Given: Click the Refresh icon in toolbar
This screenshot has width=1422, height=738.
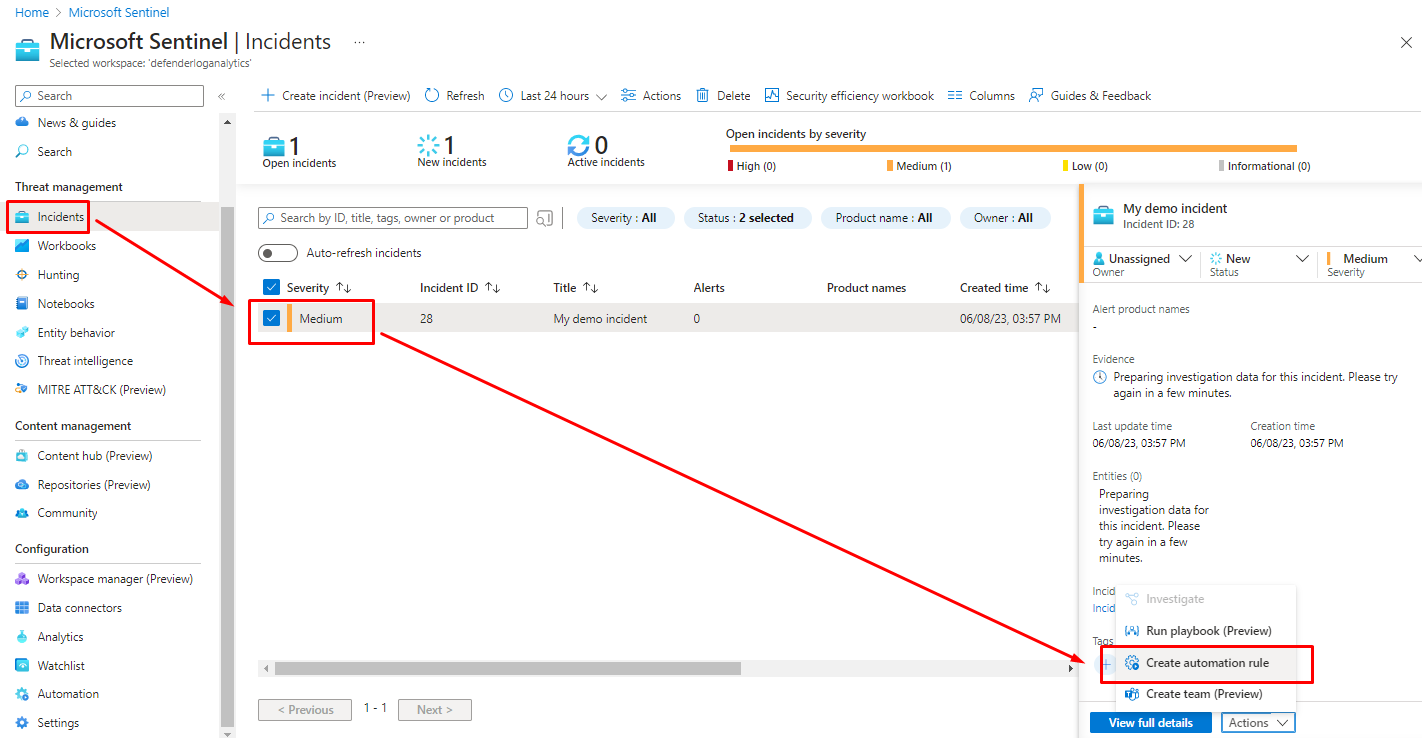Looking at the screenshot, I should click(432, 96).
